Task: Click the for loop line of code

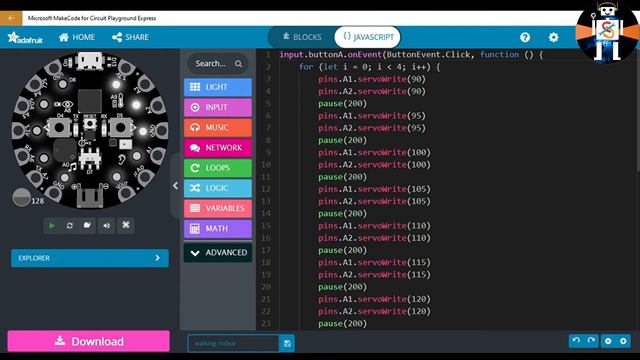Action: (369, 67)
